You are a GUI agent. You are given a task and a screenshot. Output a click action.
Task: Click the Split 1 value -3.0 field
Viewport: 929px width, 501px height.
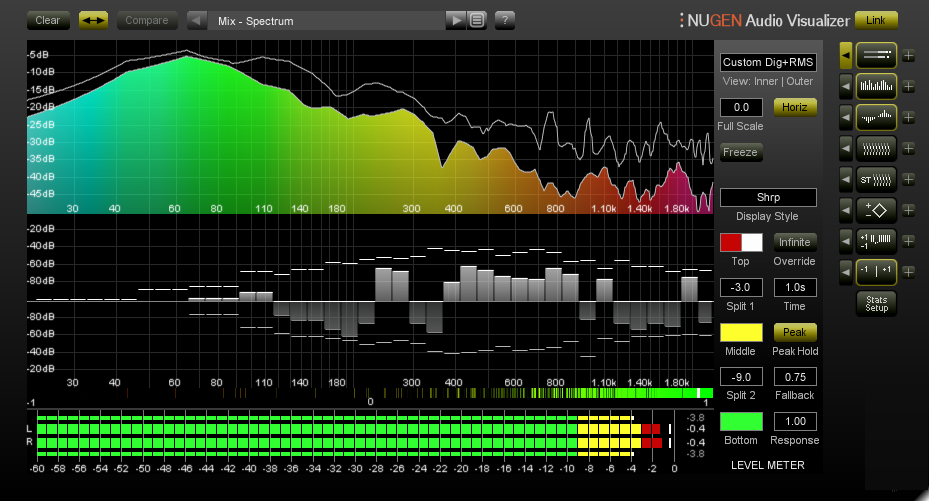(741, 287)
